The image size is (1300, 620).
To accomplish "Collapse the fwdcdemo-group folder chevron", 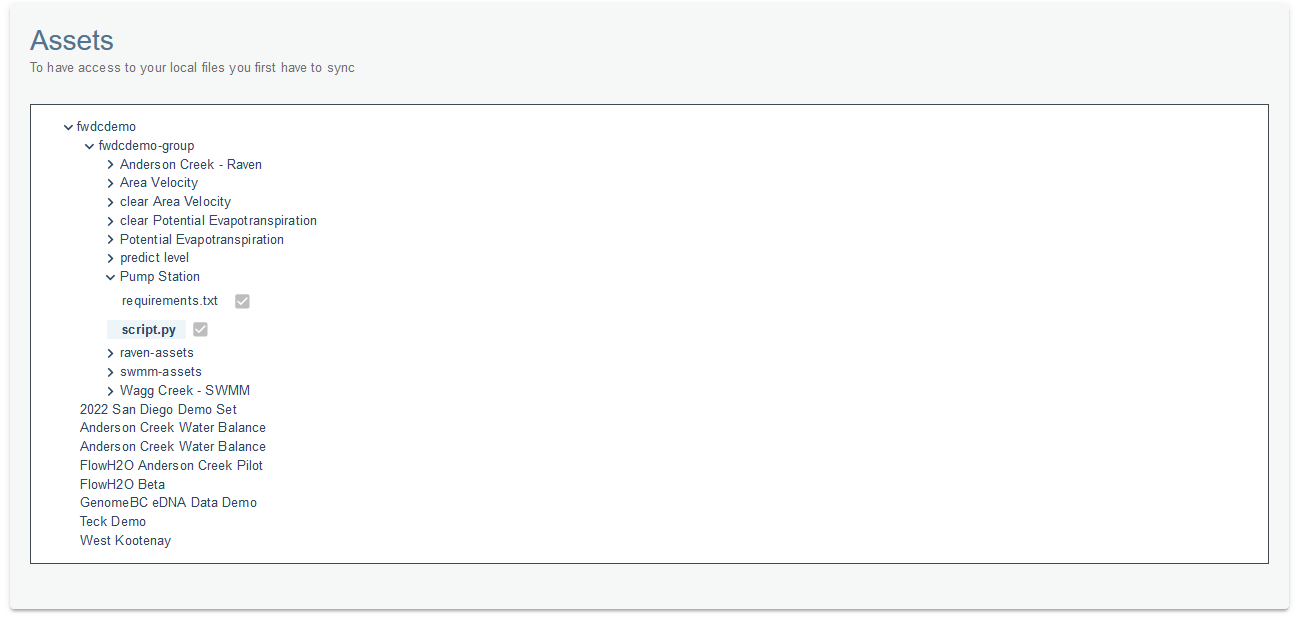I will pos(89,146).
